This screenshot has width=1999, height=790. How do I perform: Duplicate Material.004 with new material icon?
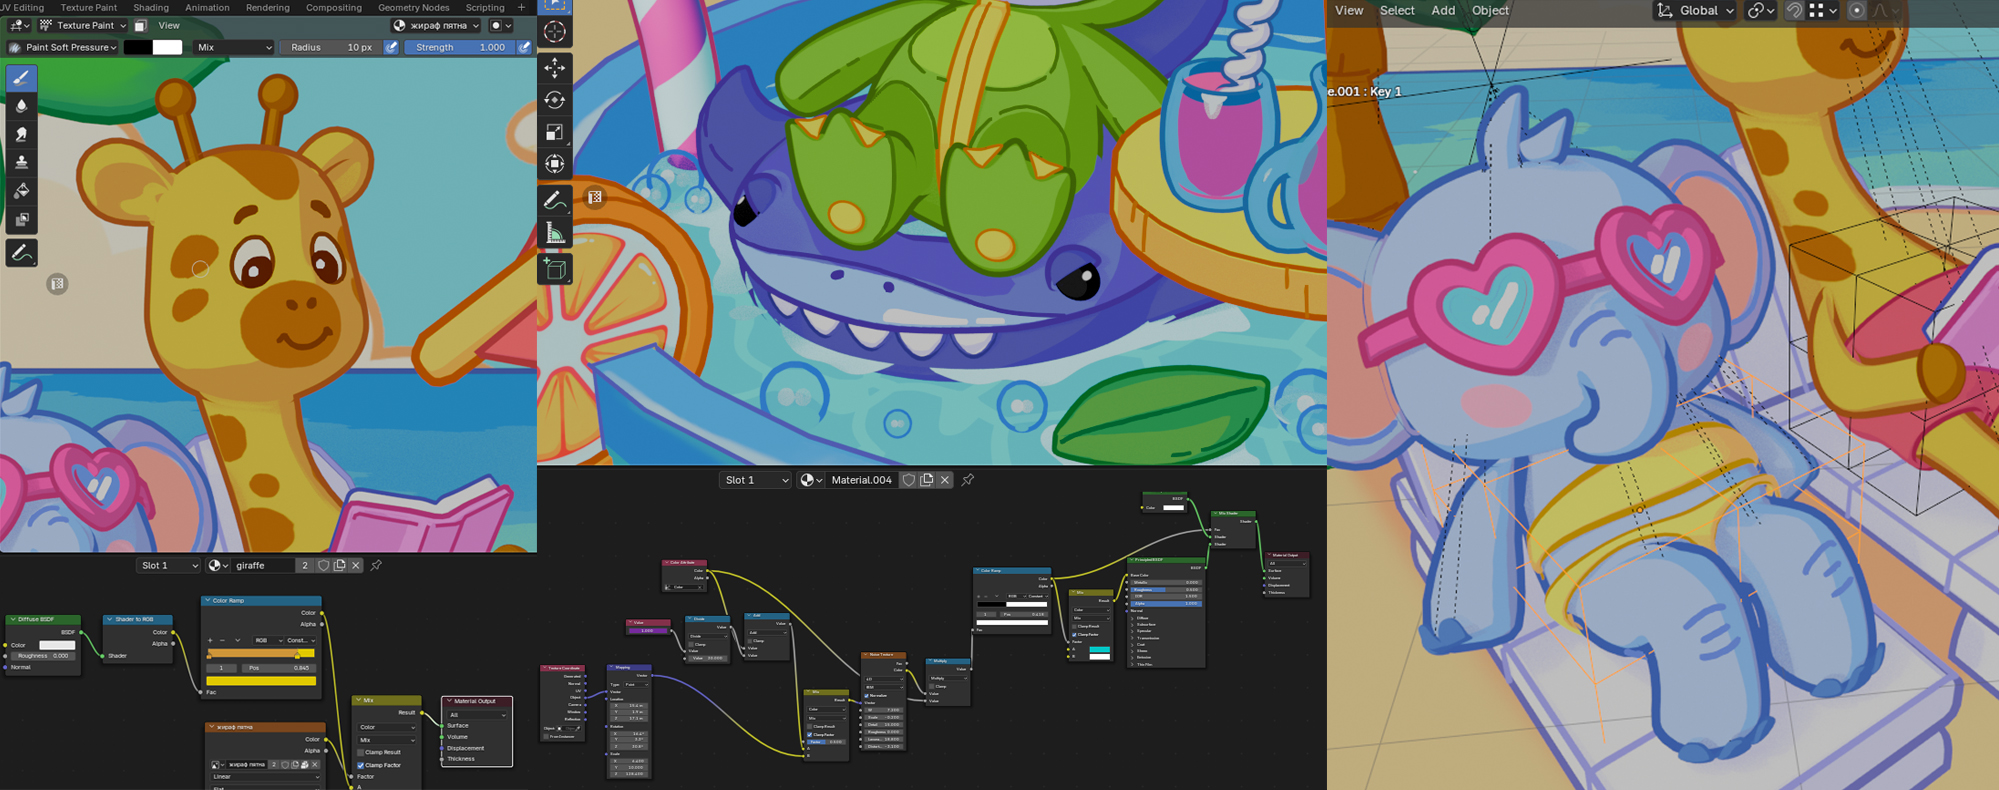[x=927, y=480]
